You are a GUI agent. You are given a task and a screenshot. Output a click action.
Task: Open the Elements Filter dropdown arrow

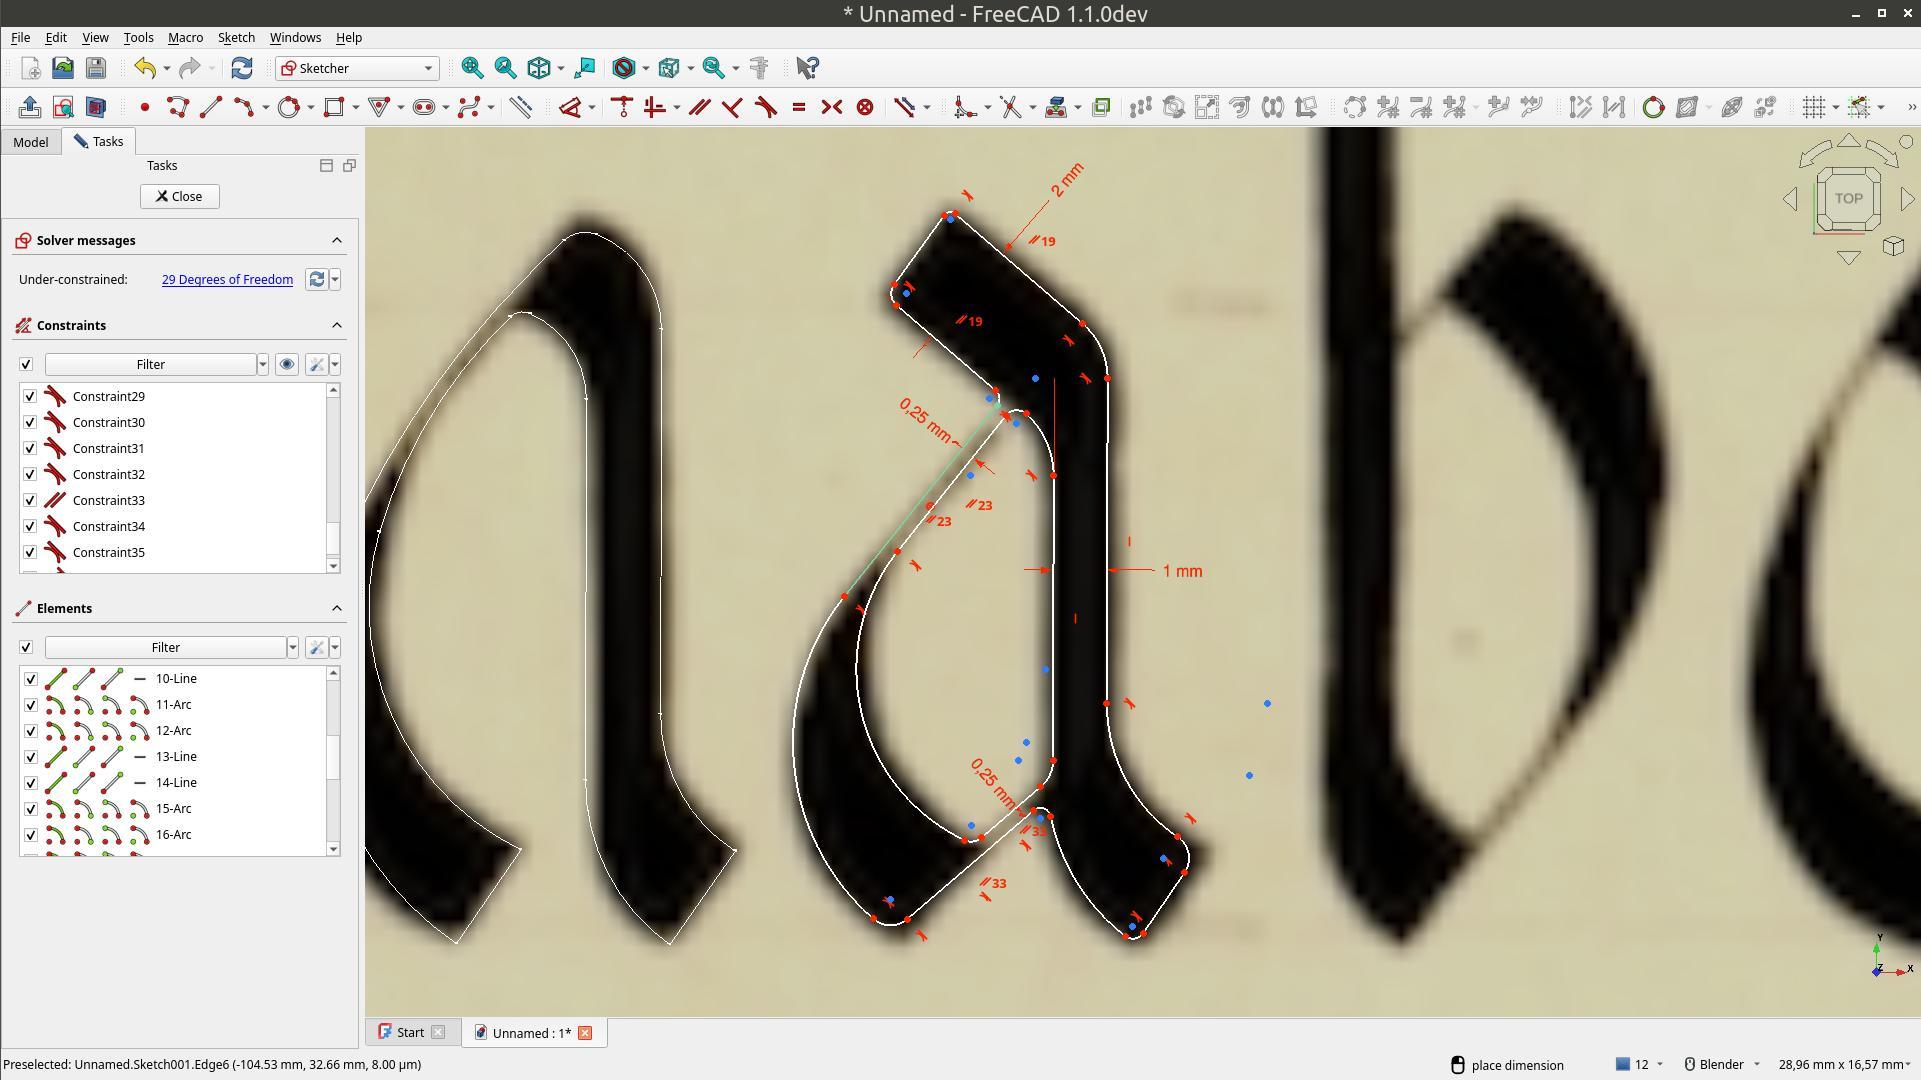click(293, 648)
